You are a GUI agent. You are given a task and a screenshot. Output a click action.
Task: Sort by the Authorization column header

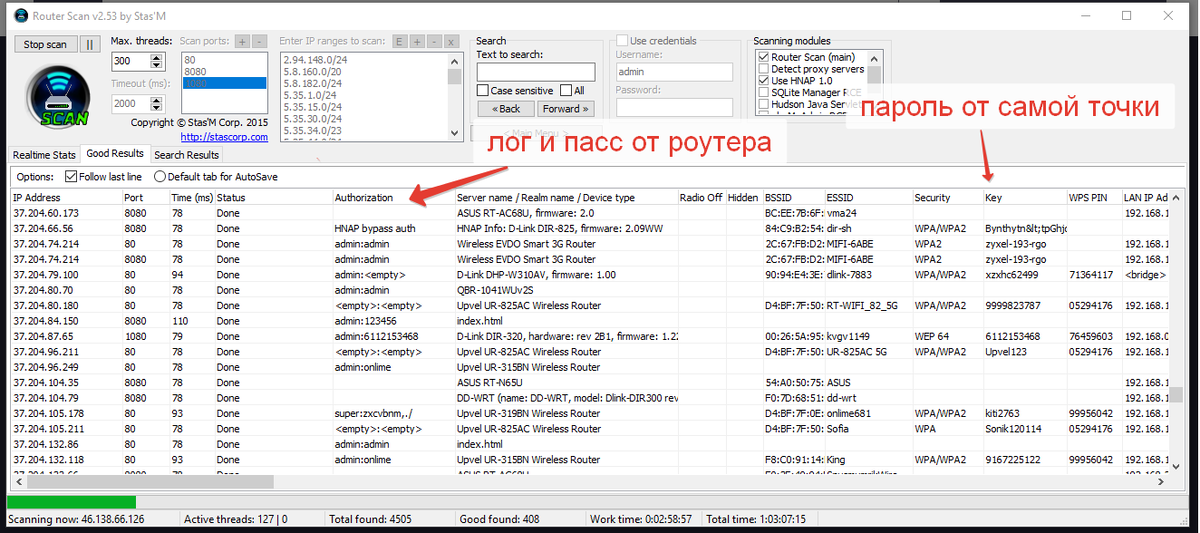[393, 198]
